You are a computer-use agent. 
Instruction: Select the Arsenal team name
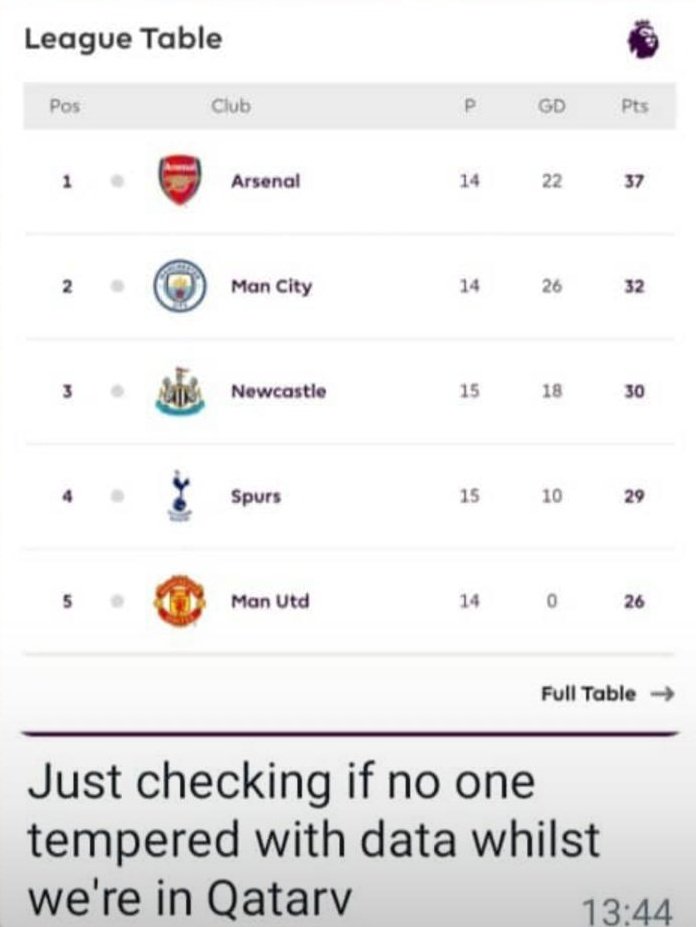[266, 181]
